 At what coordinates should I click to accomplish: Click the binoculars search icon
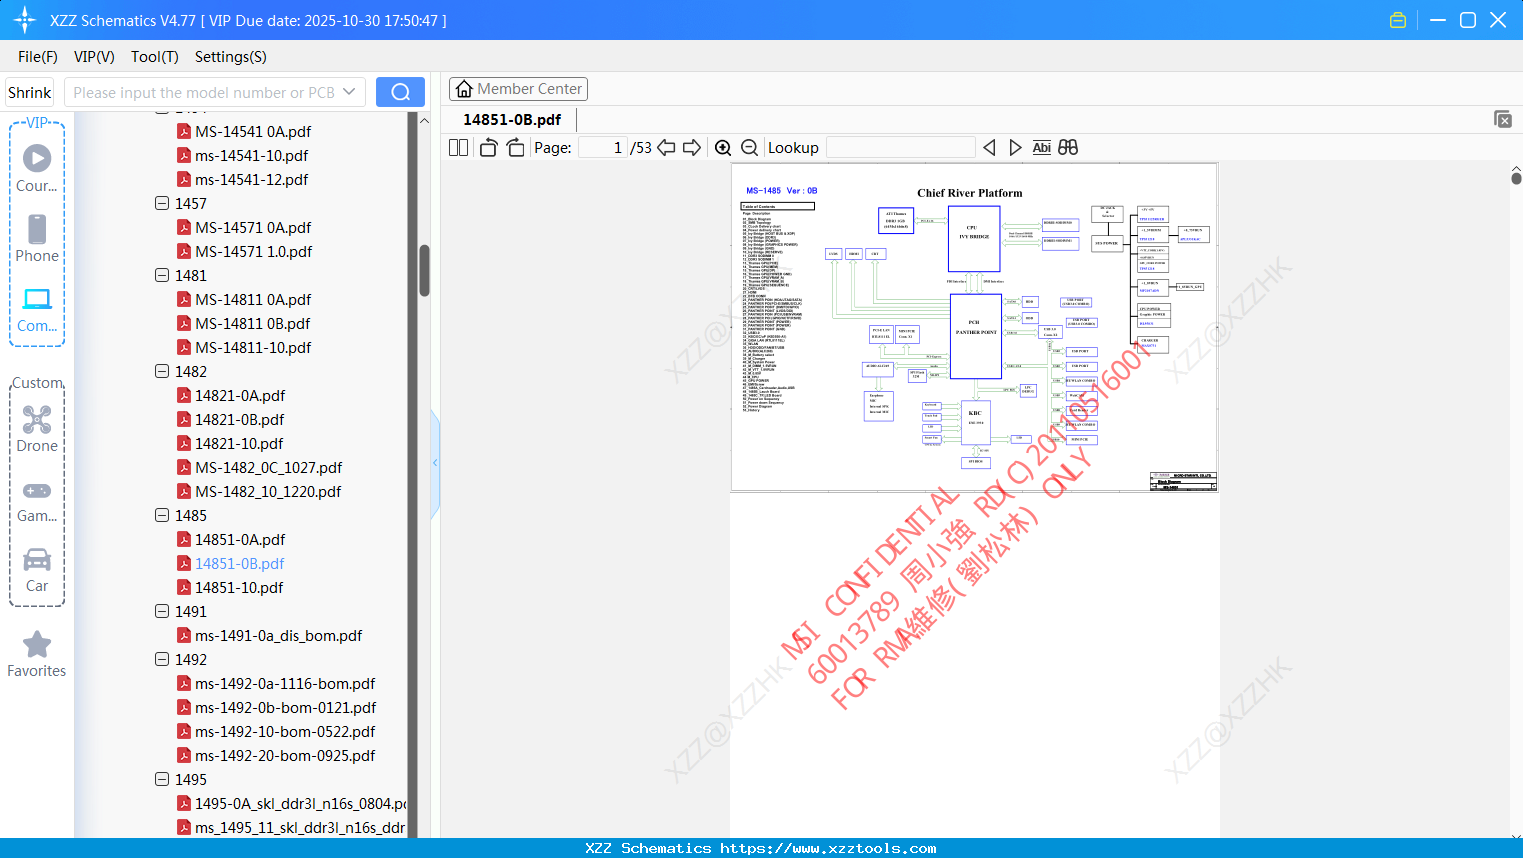point(1068,148)
